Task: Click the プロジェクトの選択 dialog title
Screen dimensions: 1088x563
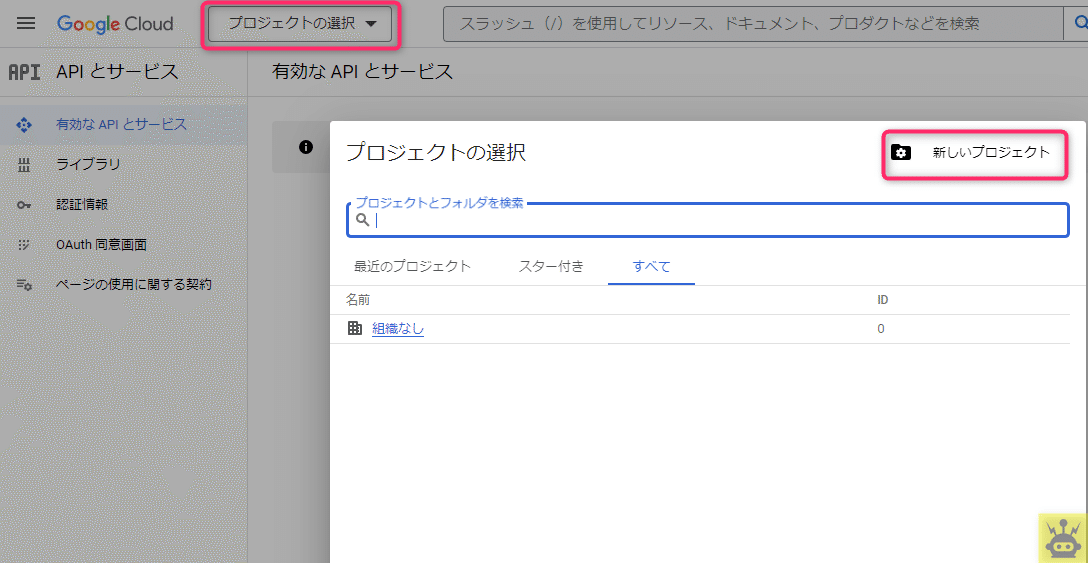Action: (x=436, y=153)
